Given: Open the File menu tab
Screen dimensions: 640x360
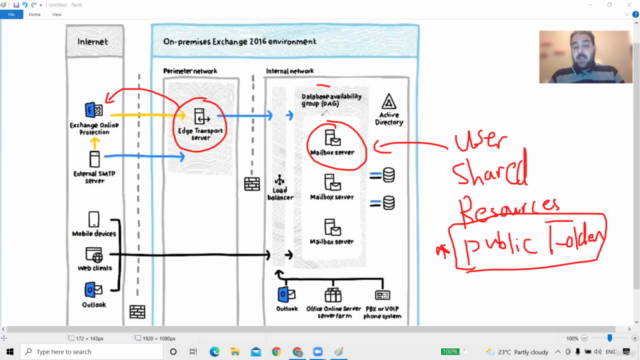Looking at the screenshot, I should [x=11, y=15].
